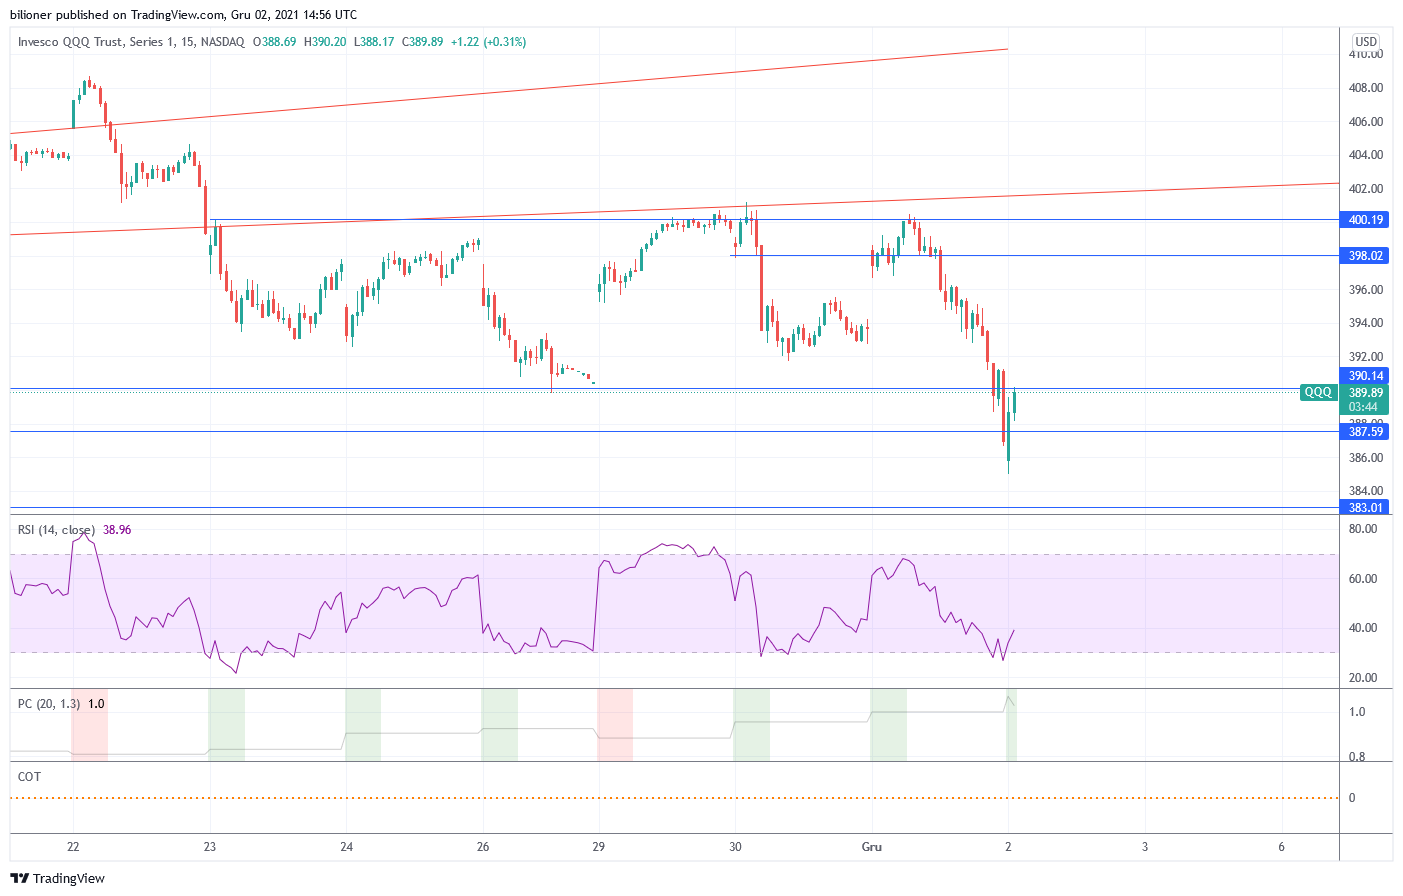
Task: Click the change value +1.22 (+0.31%)
Action: [x=488, y=42]
